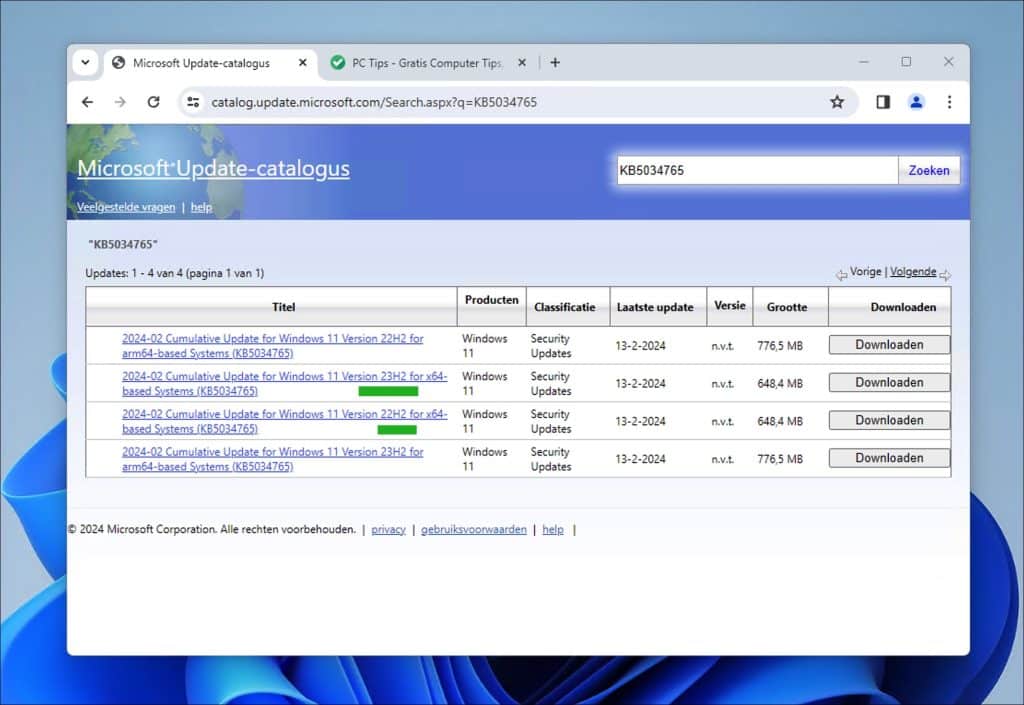Click the Zoeken search button
This screenshot has width=1024, height=705.
929,170
